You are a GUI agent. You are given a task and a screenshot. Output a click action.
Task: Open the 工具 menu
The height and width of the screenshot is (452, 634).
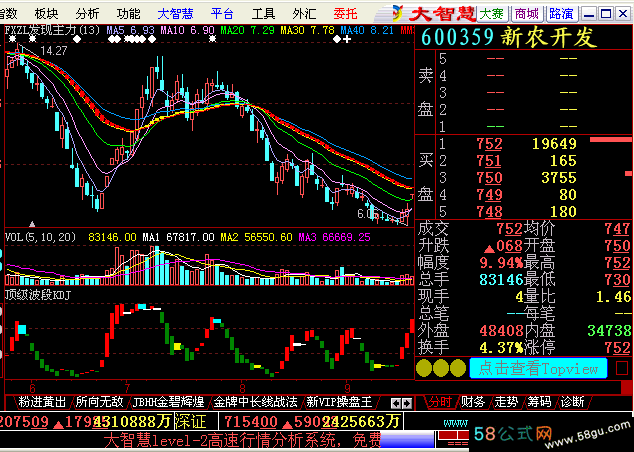[x=263, y=14]
